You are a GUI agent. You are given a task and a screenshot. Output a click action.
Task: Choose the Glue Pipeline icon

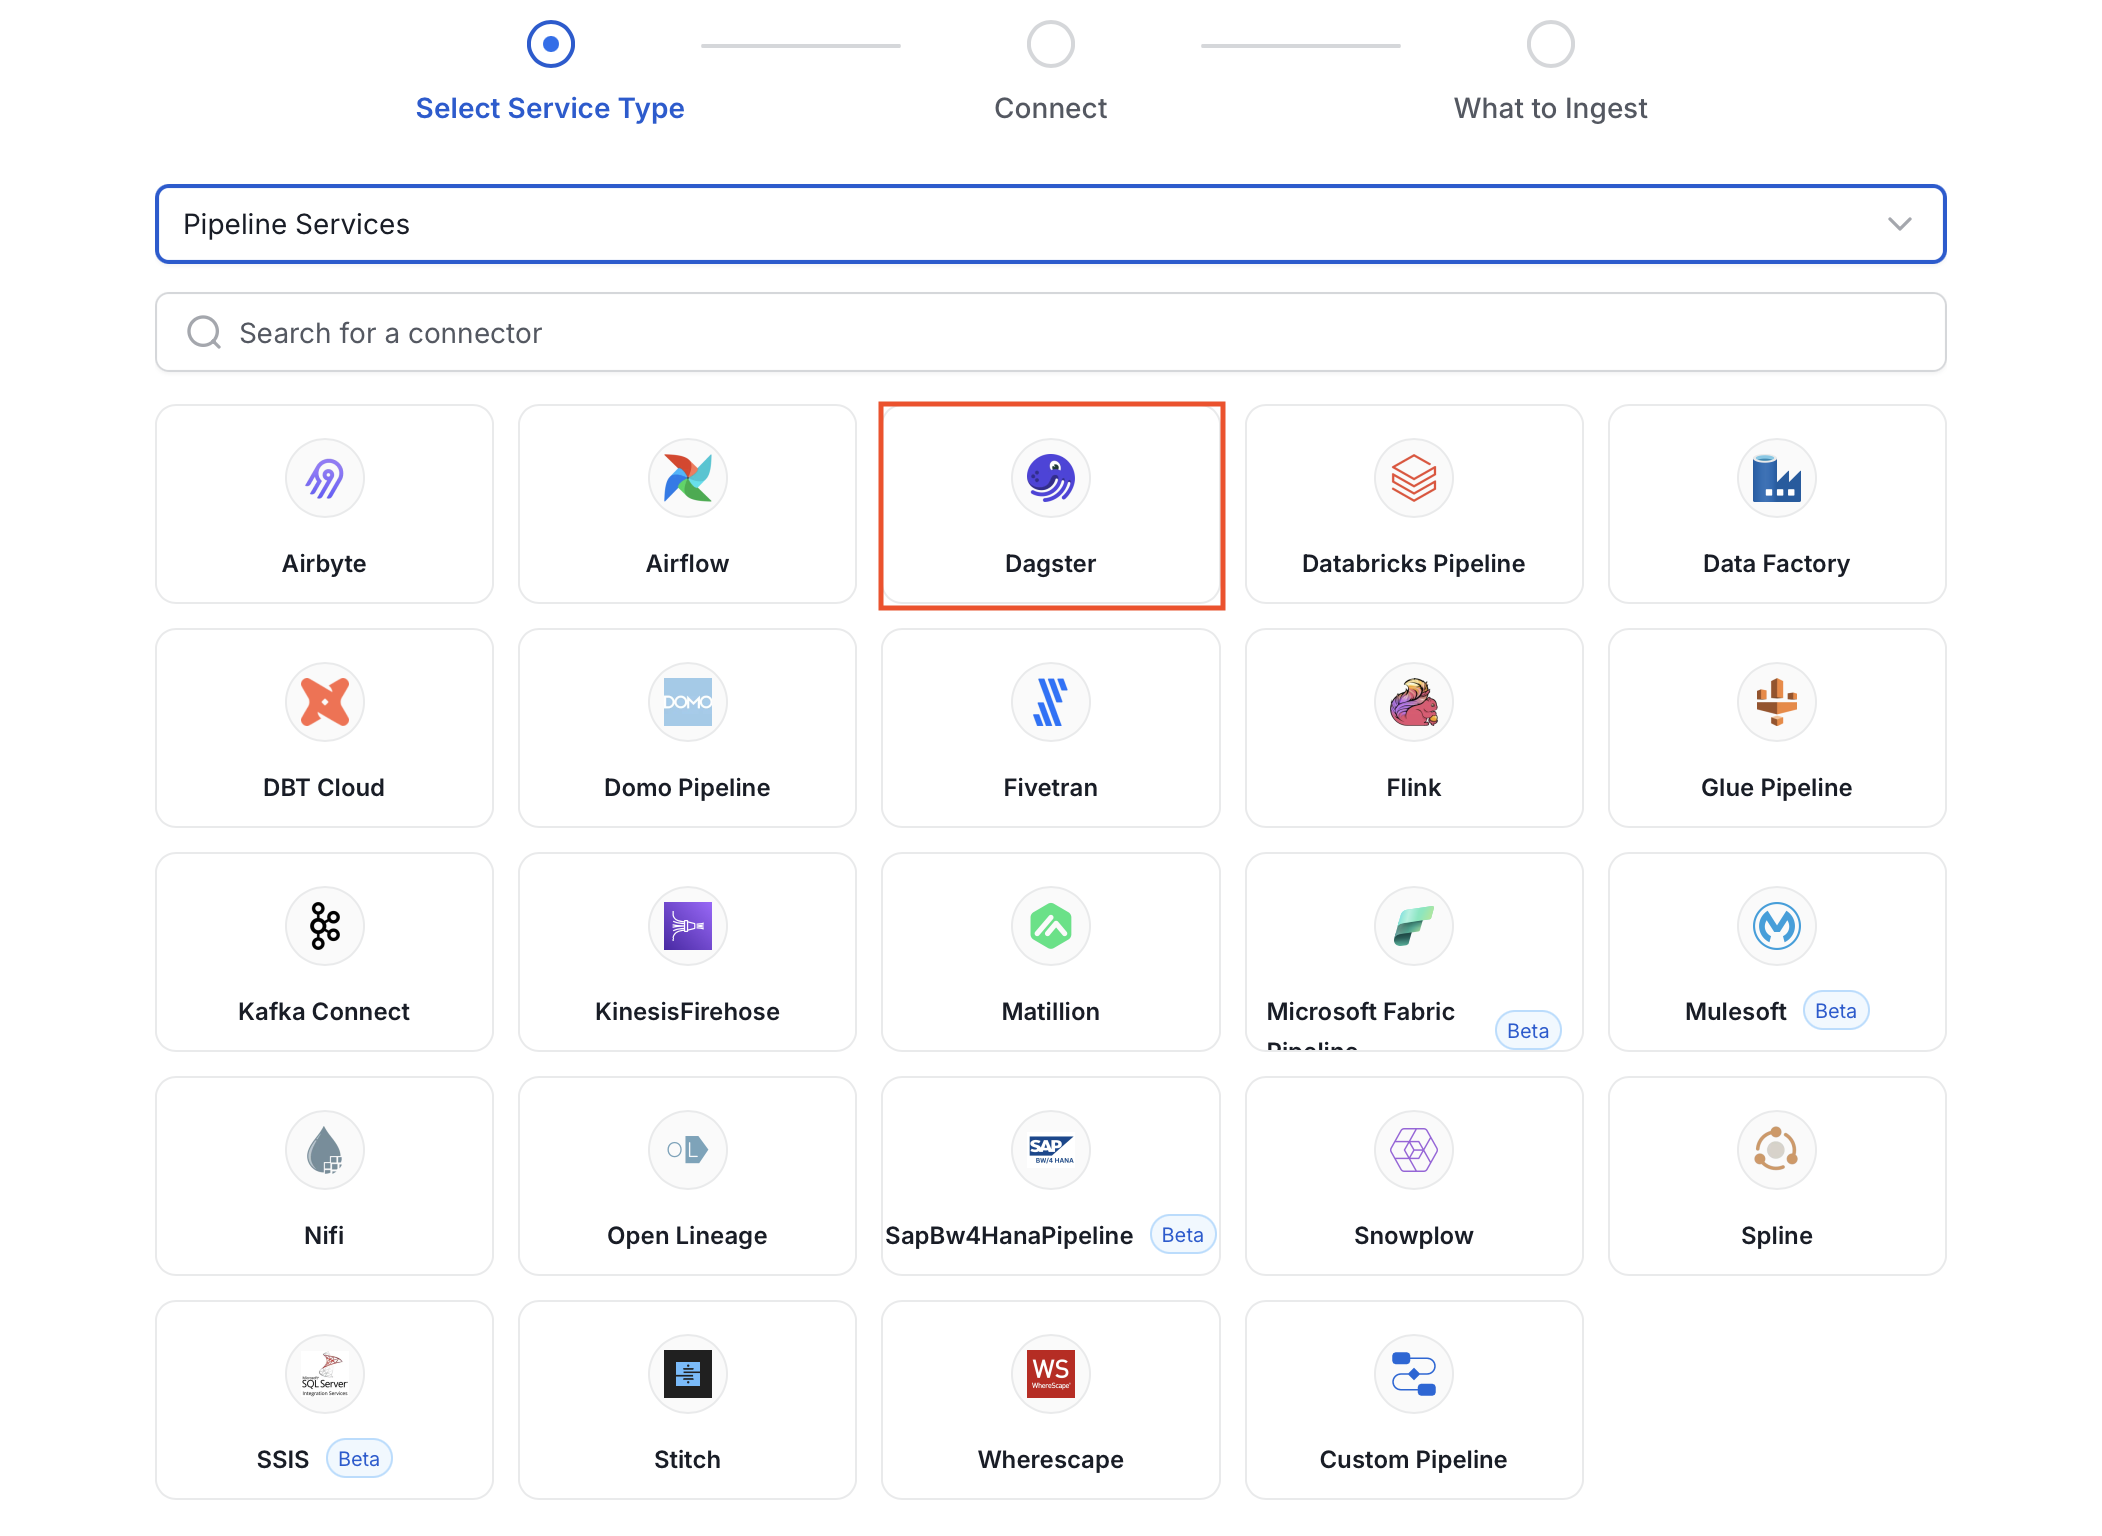click(1777, 702)
